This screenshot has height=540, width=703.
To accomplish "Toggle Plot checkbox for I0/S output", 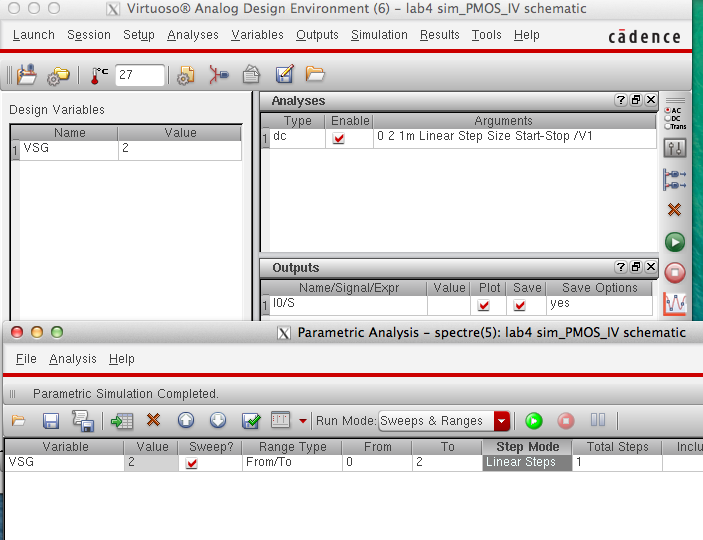I will coord(483,305).
